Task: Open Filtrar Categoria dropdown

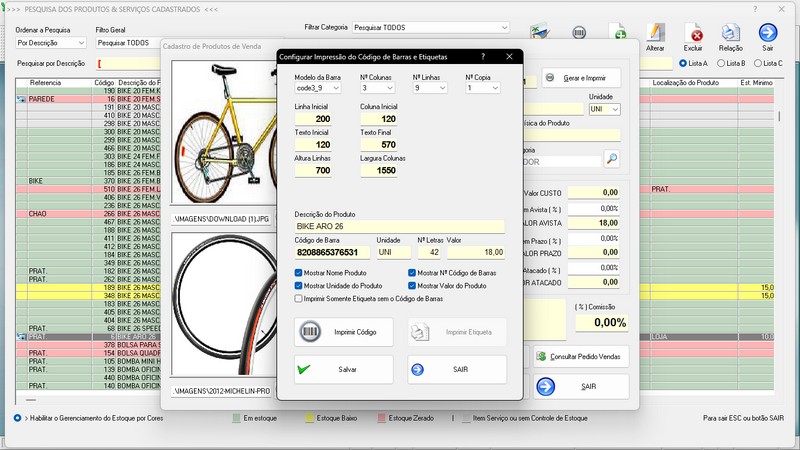Action: [x=431, y=28]
